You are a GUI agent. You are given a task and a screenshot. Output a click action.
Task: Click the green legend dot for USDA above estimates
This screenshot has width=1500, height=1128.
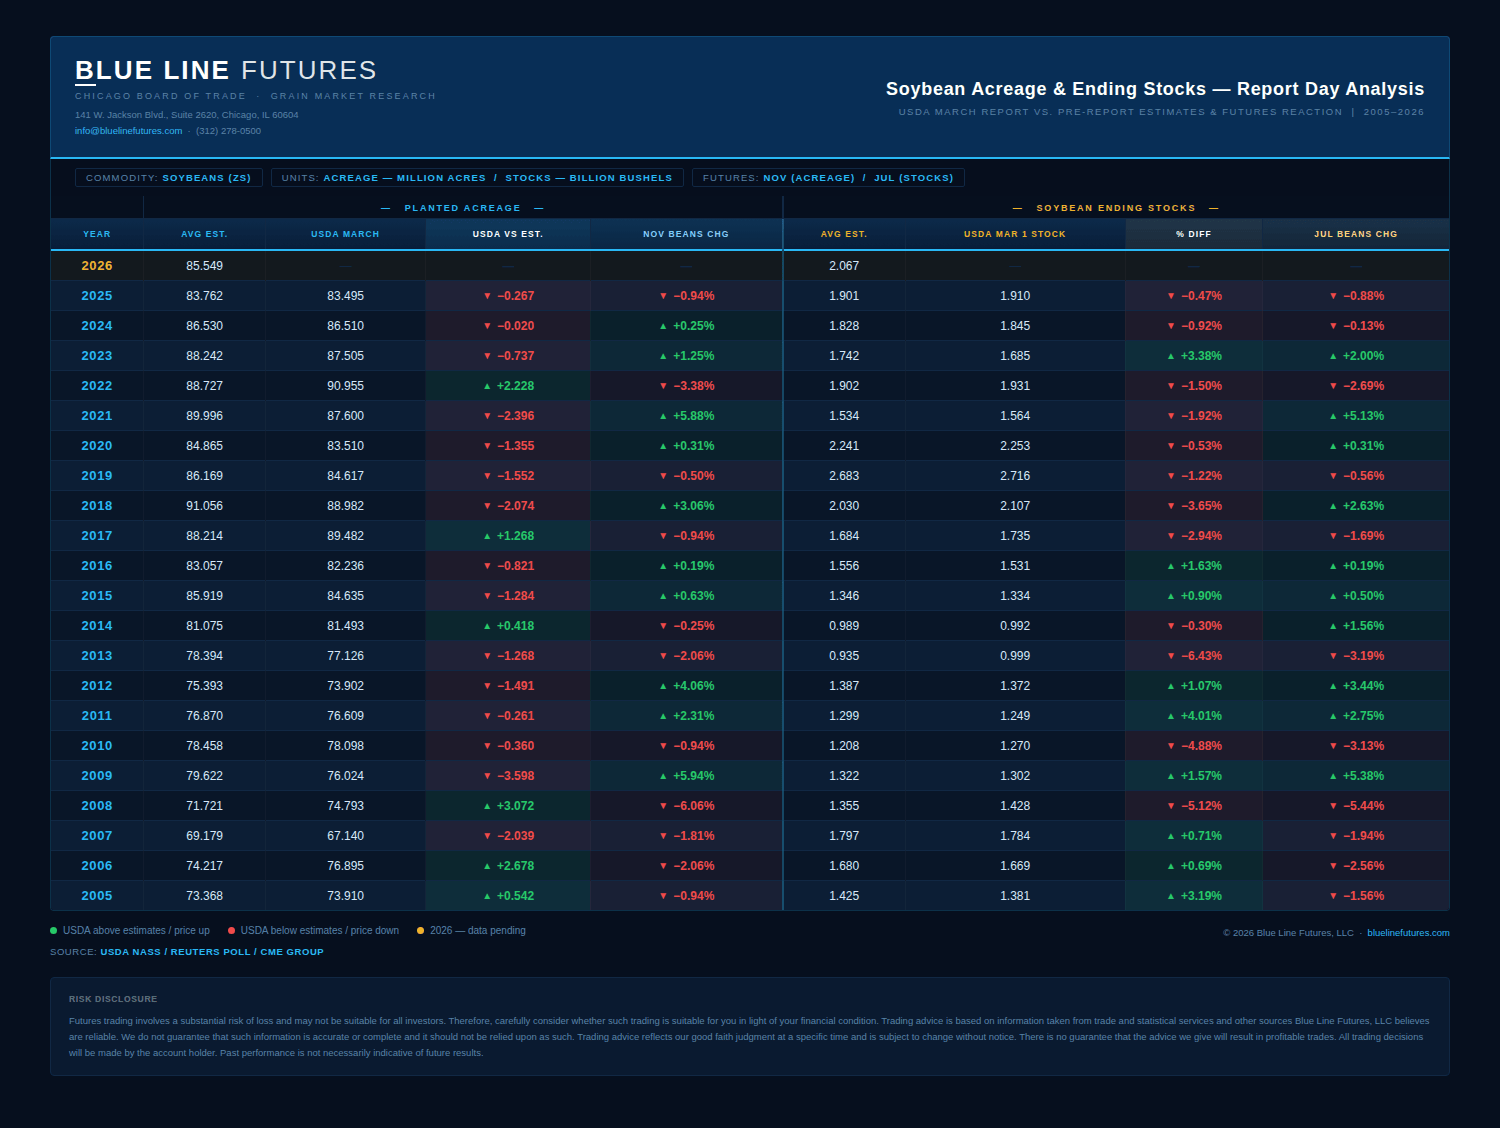point(54,931)
